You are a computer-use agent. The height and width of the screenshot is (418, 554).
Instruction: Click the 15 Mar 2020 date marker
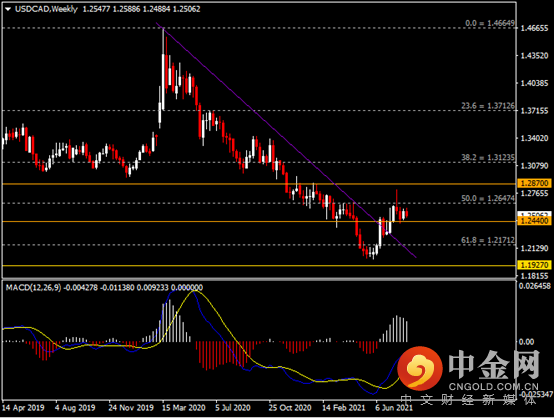(183, 408)
